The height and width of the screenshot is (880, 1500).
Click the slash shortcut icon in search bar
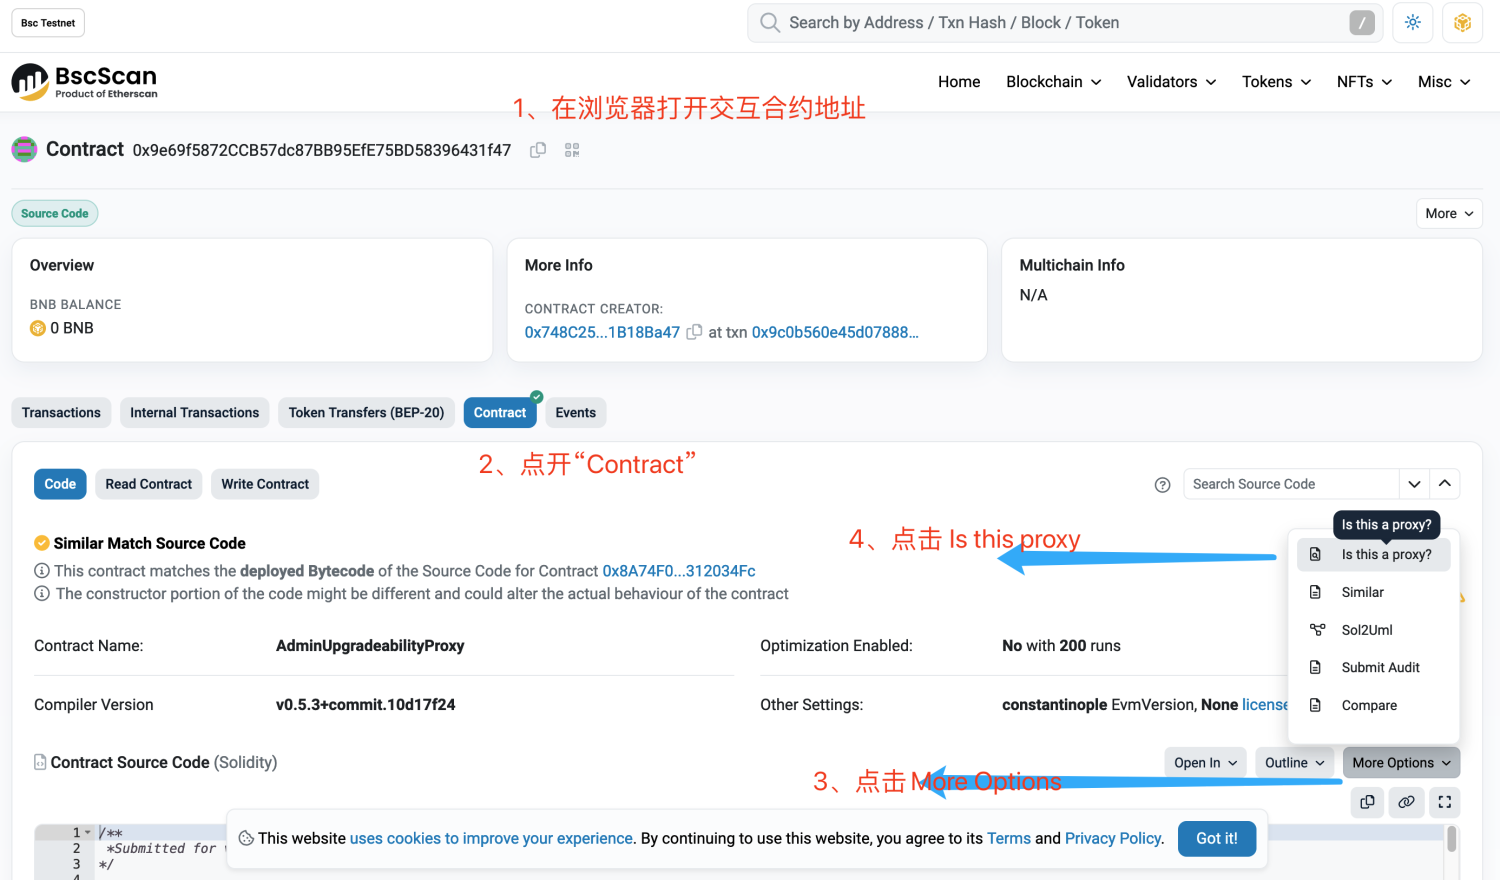tap(1362, 23)
